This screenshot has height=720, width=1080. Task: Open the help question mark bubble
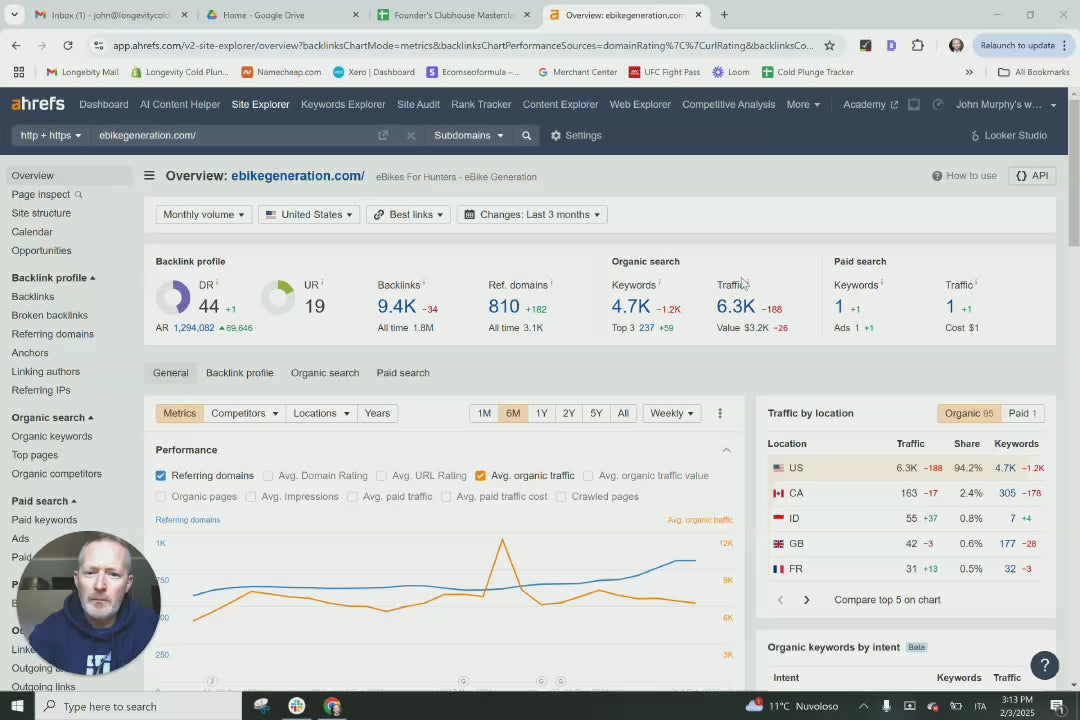coord(1044,665)
